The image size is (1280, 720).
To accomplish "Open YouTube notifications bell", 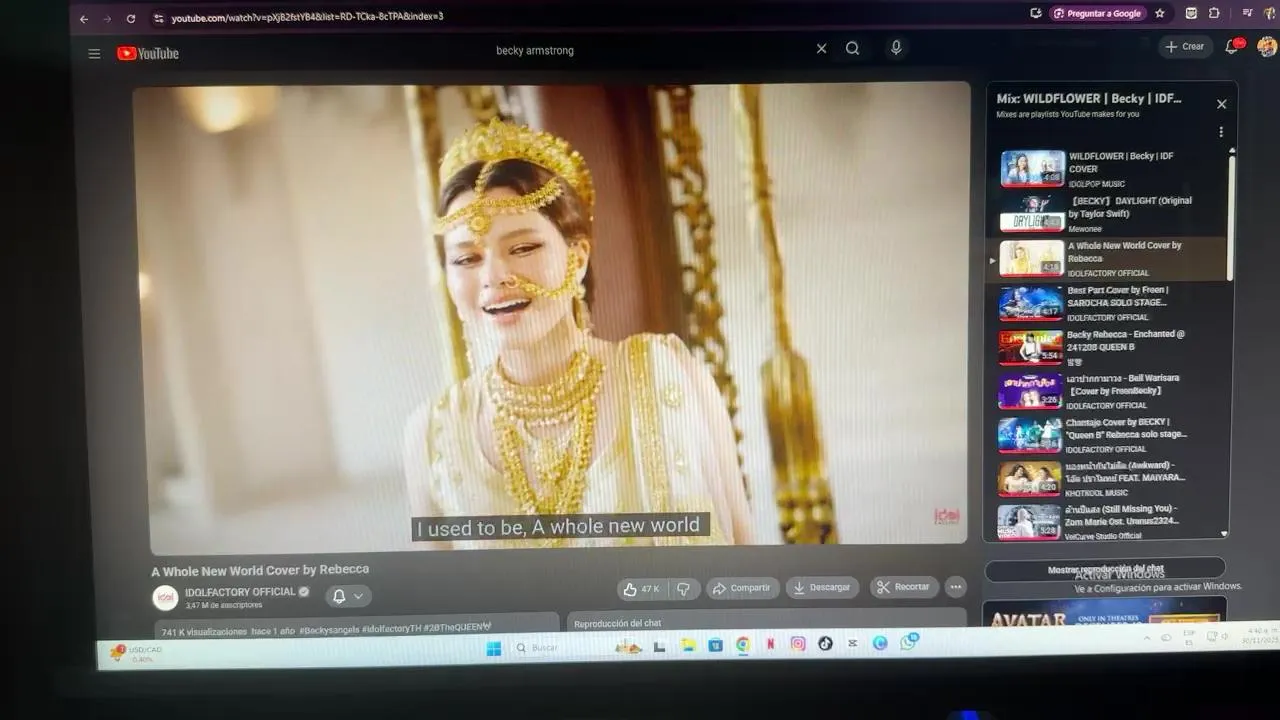I will point(1232,47).
